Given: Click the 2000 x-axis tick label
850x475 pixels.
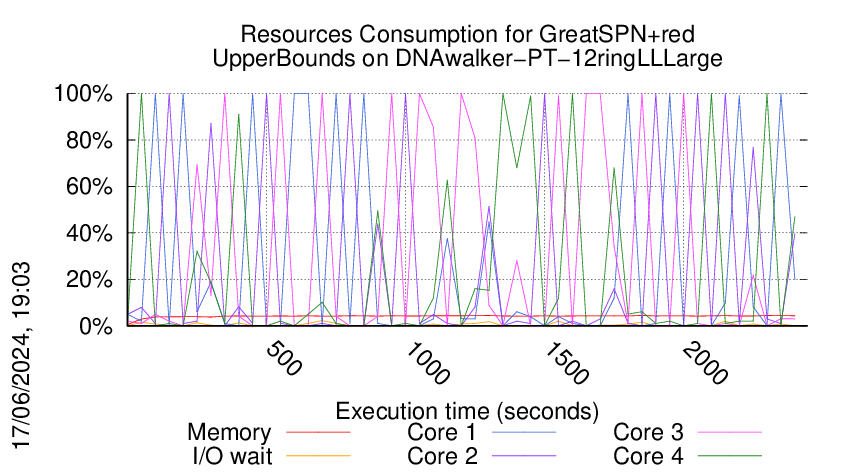Looking at the screenshot, I should pos(705,363).
